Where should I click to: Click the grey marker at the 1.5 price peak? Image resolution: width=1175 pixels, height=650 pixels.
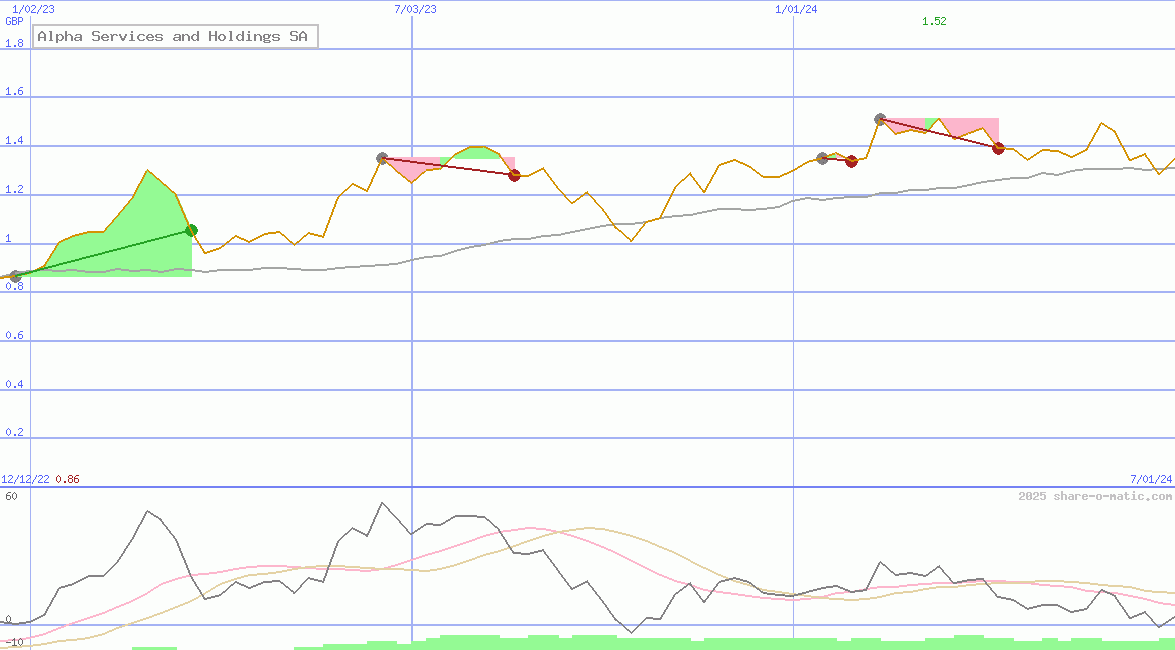click(x=880, y=119)
